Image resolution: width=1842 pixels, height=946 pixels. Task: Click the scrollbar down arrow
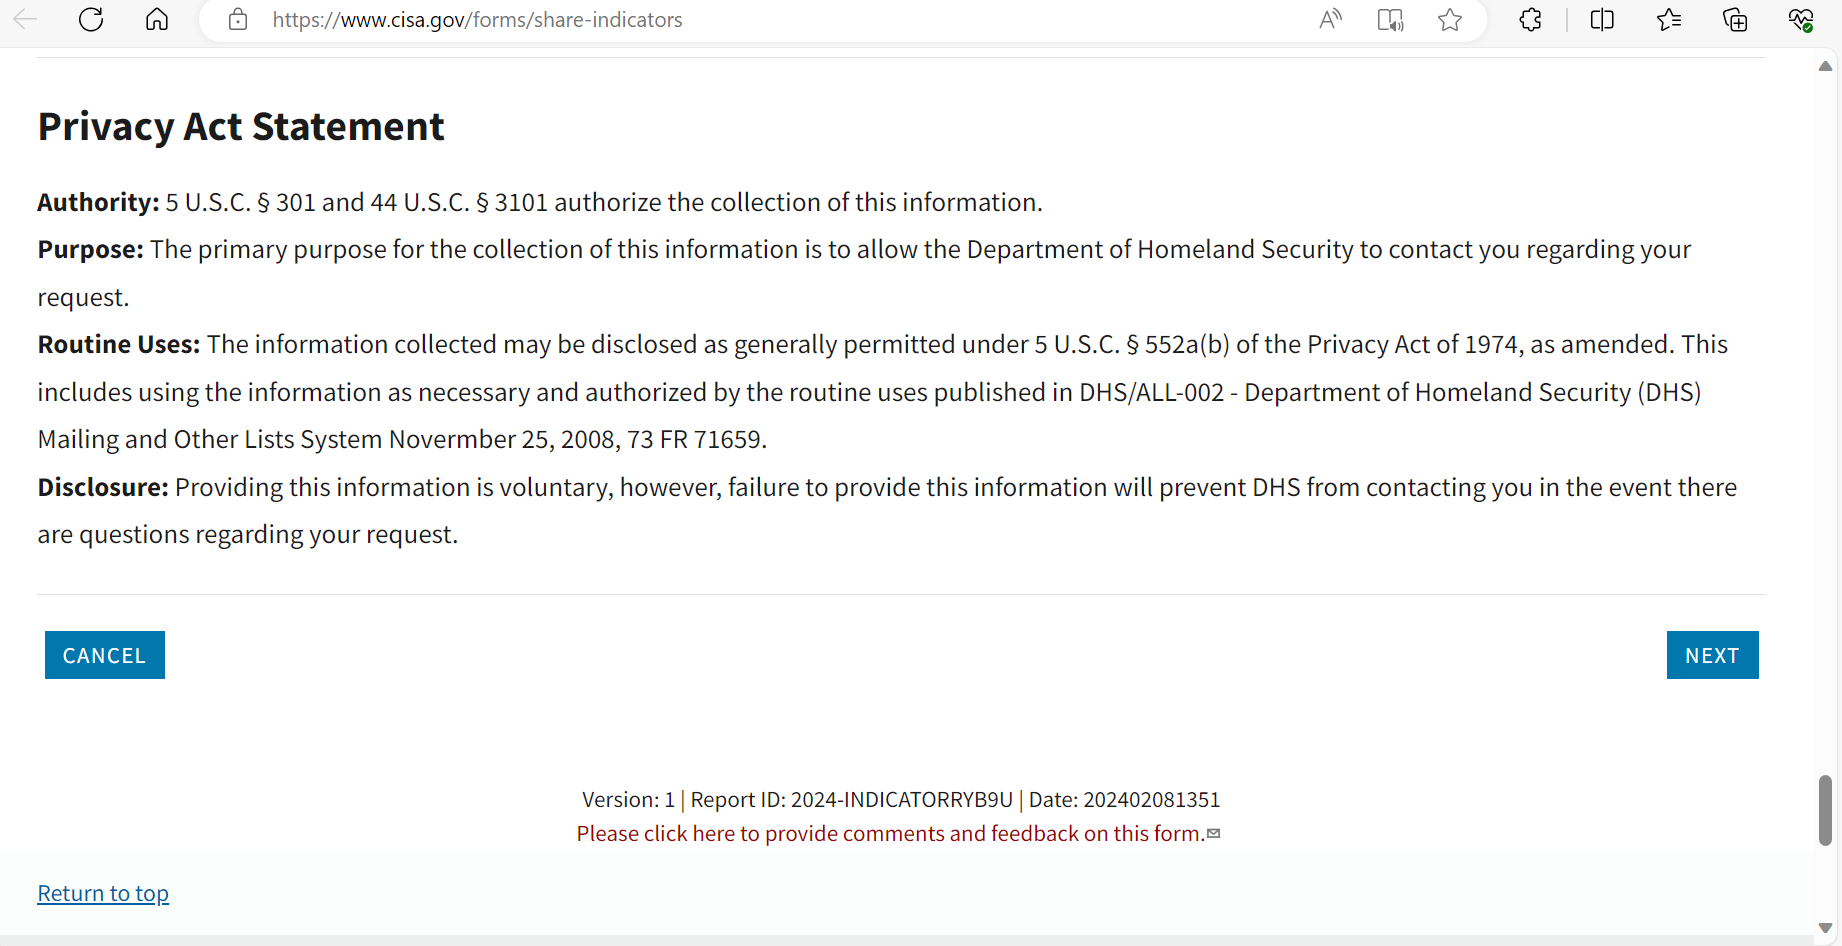click(1825, 928)
